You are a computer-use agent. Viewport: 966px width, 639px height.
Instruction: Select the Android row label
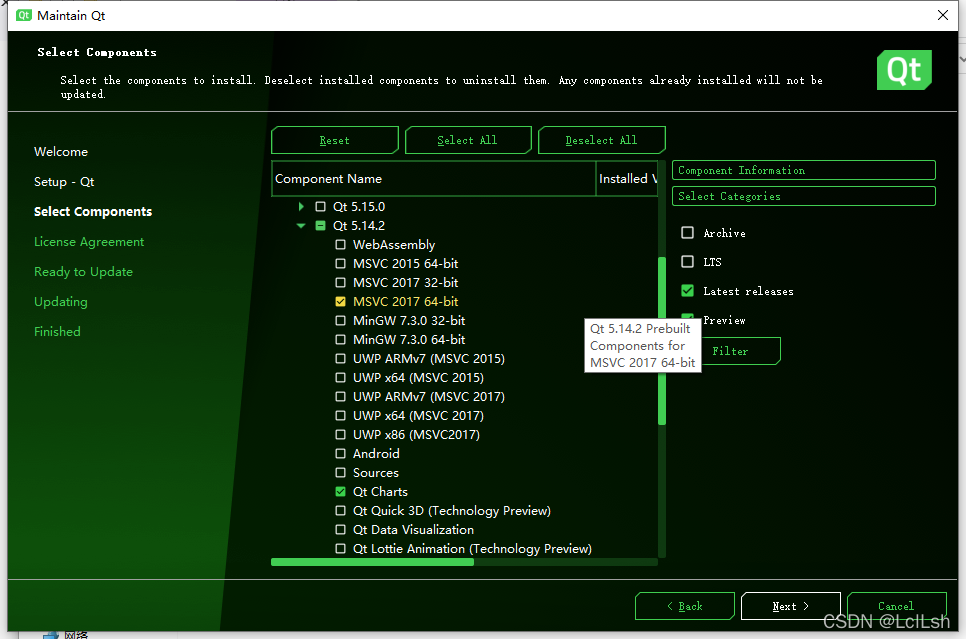(376, 454)
